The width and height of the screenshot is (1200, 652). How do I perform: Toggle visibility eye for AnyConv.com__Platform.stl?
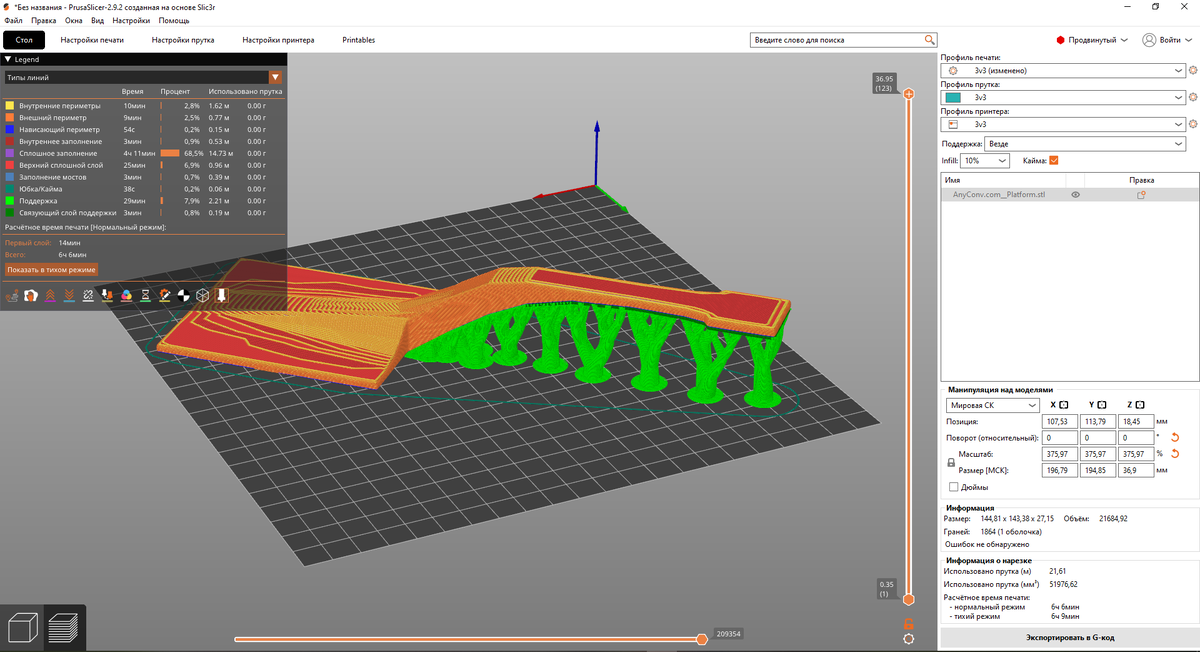tap(1075, 195)
